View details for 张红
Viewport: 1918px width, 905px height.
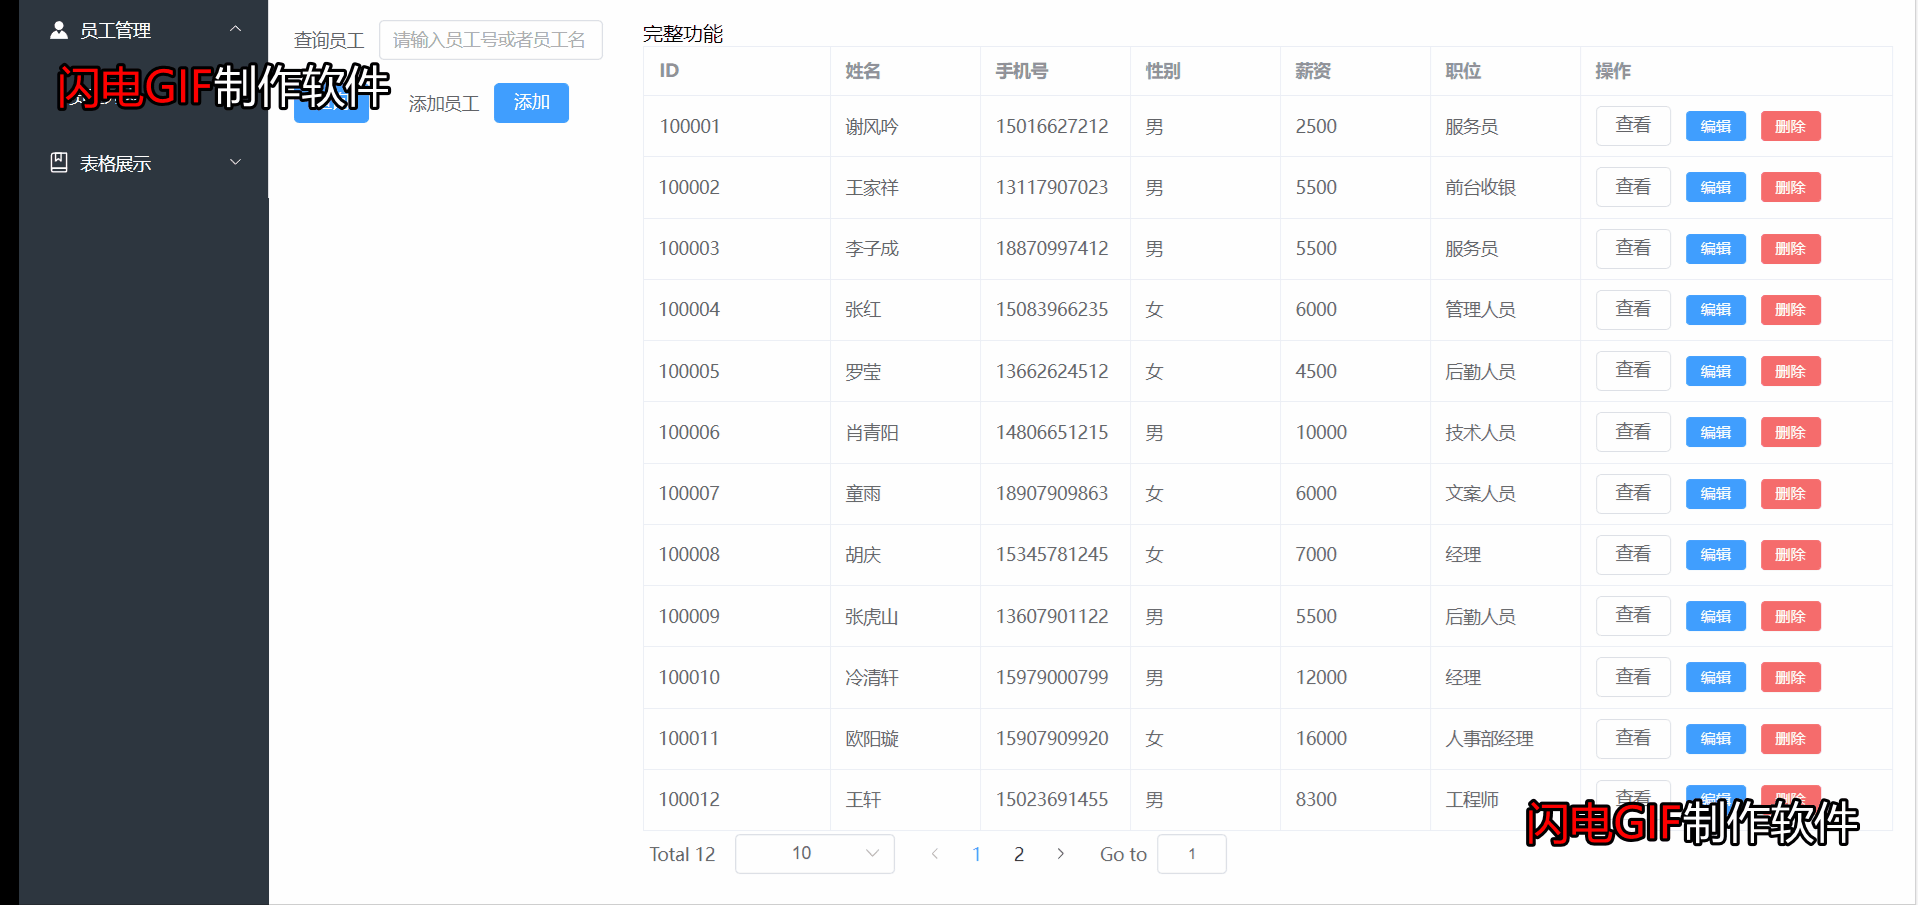(x=1633, y=310)
